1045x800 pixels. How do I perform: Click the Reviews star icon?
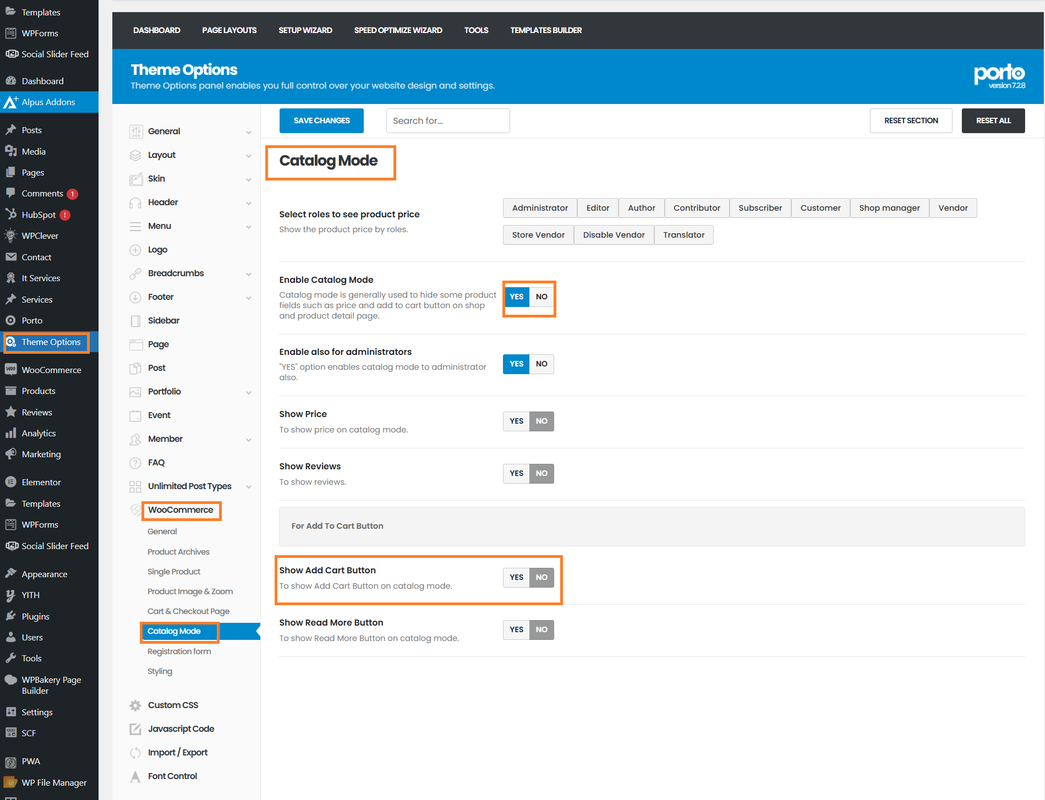pyautogui.click(x=11, y=412)
